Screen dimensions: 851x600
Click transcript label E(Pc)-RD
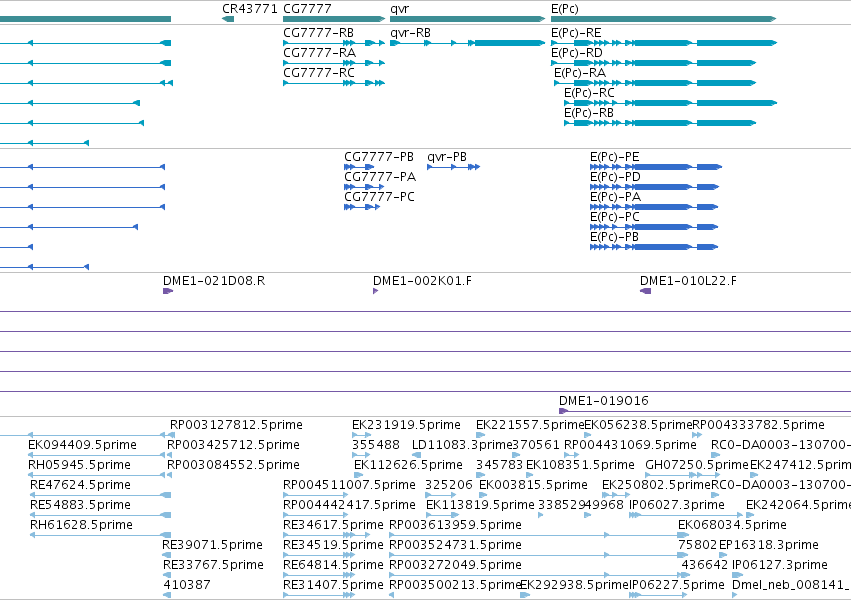(576, 53)
